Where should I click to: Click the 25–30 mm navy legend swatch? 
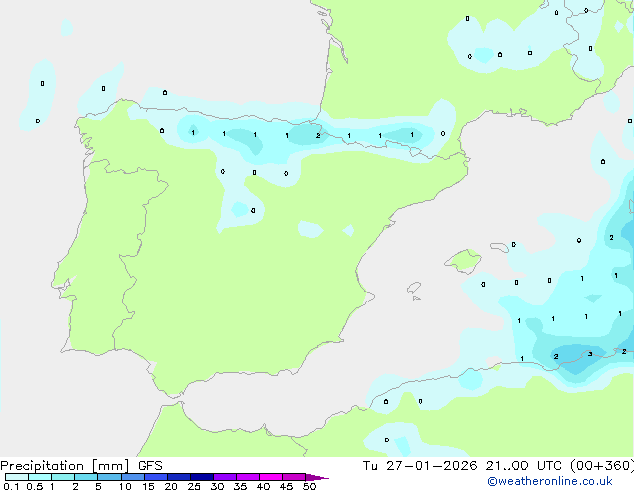click(x=202, y=477)
